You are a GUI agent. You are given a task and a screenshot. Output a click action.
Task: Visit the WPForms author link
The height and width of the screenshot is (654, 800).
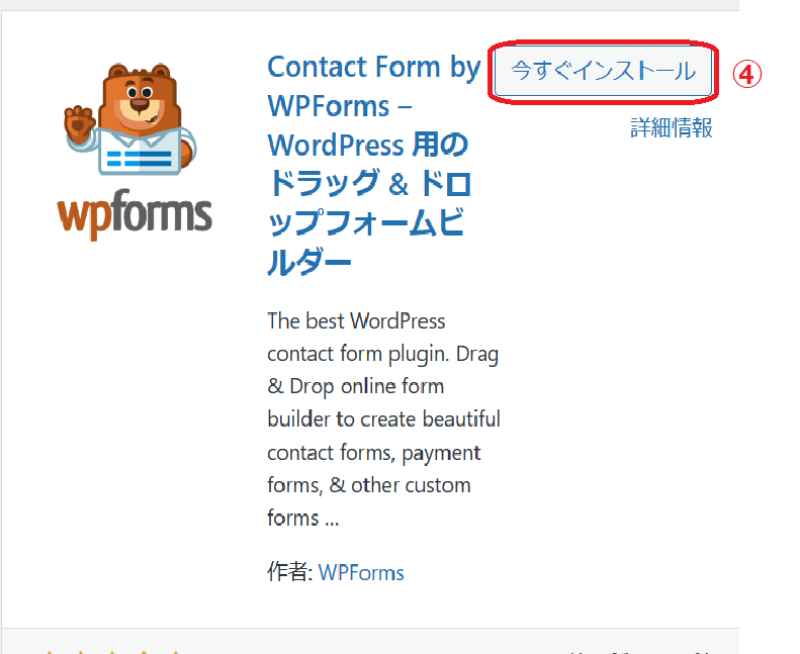point(361,572)
